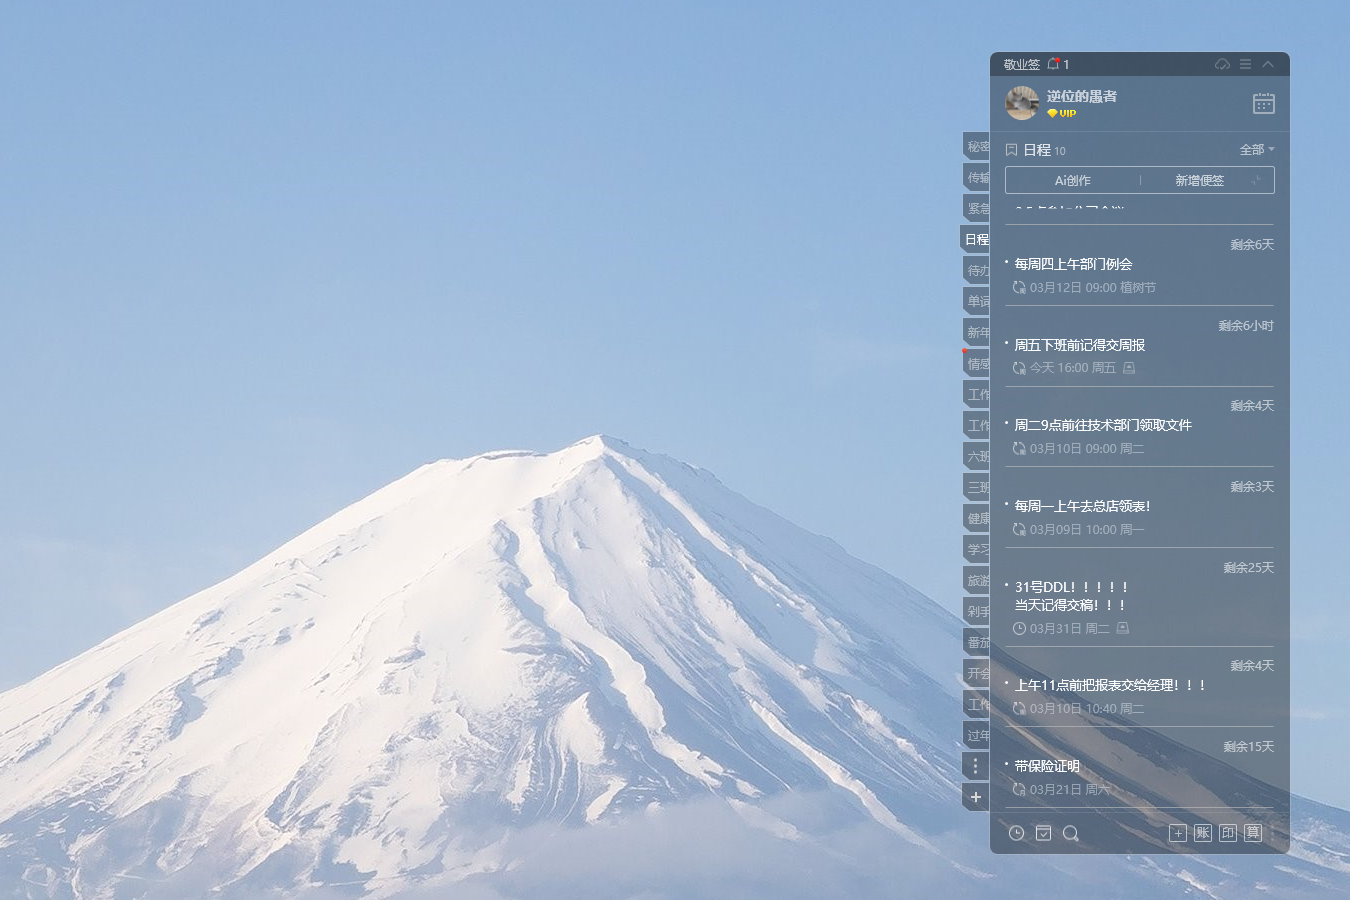Open the completed tasks checkbox icon

[1043, 833]
